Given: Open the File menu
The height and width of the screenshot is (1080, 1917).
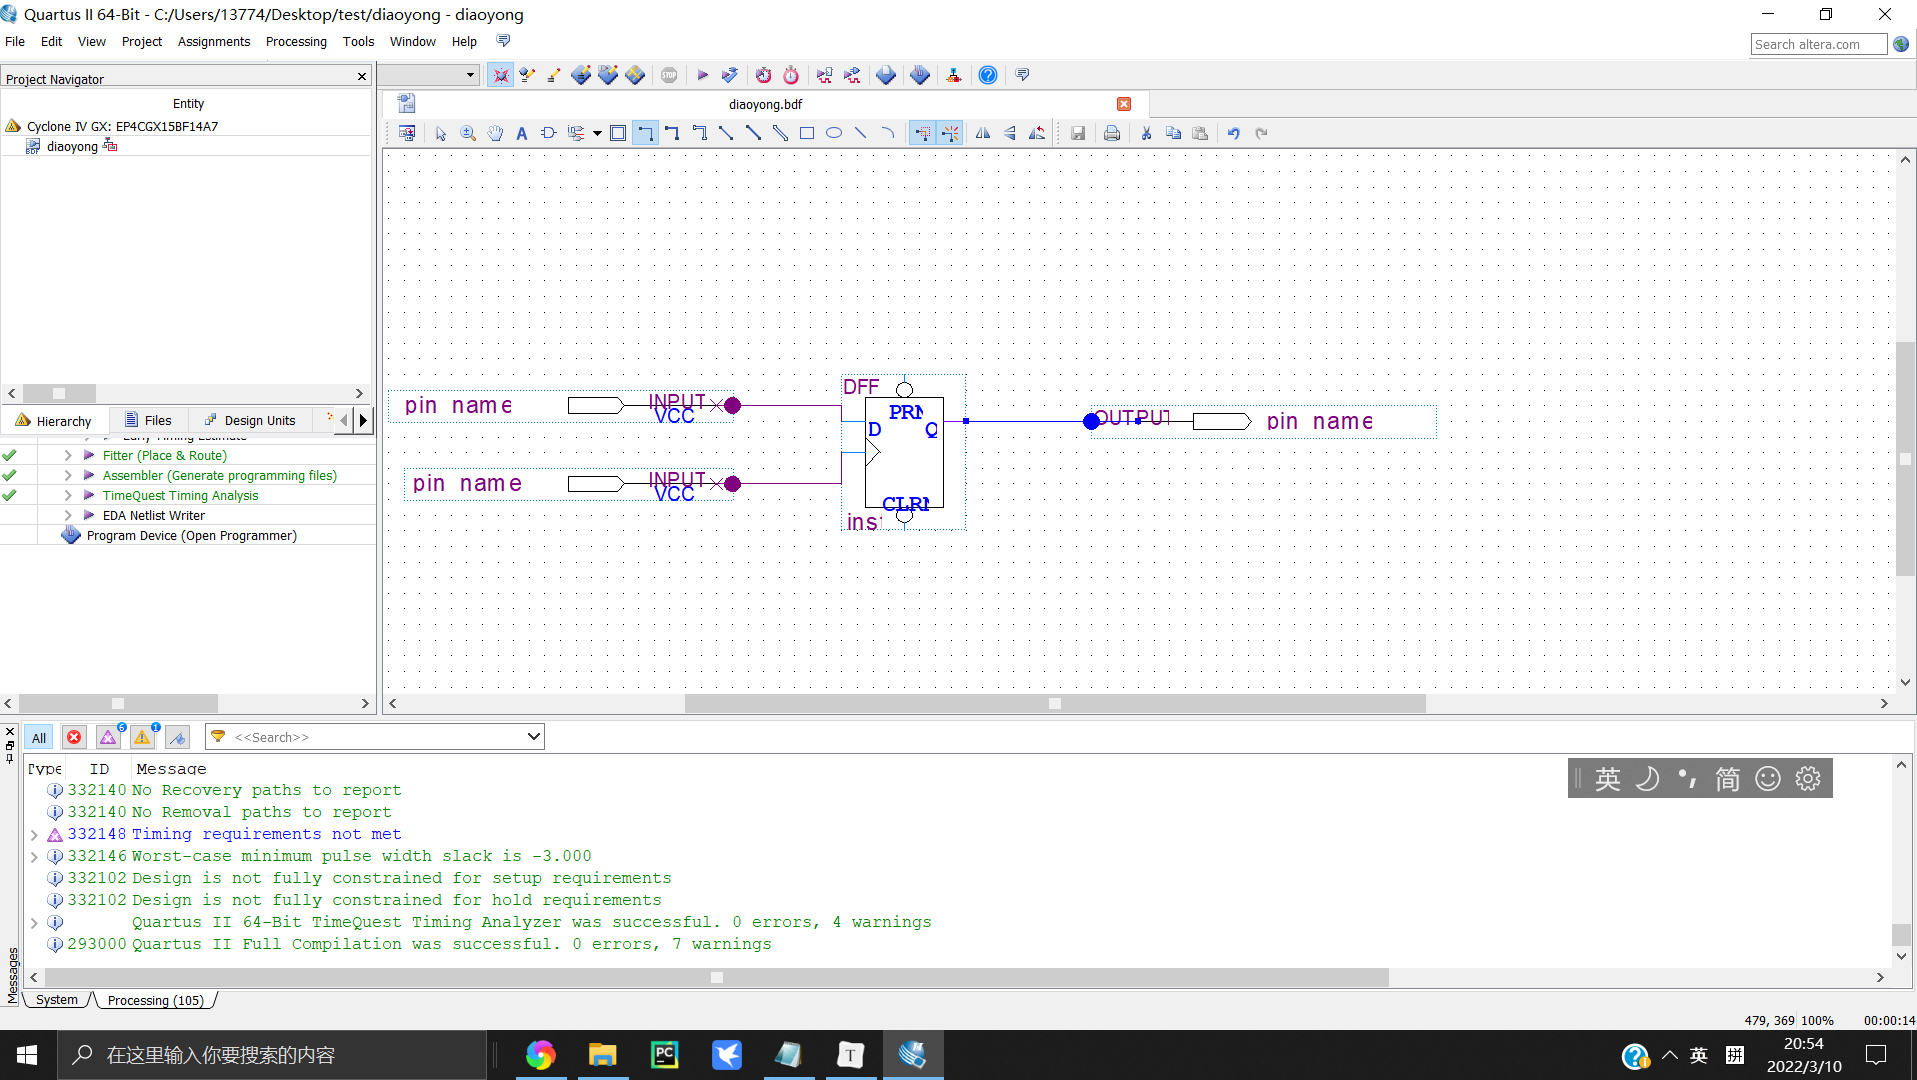Looking at the screenshot, I should (x=15, y=41).
